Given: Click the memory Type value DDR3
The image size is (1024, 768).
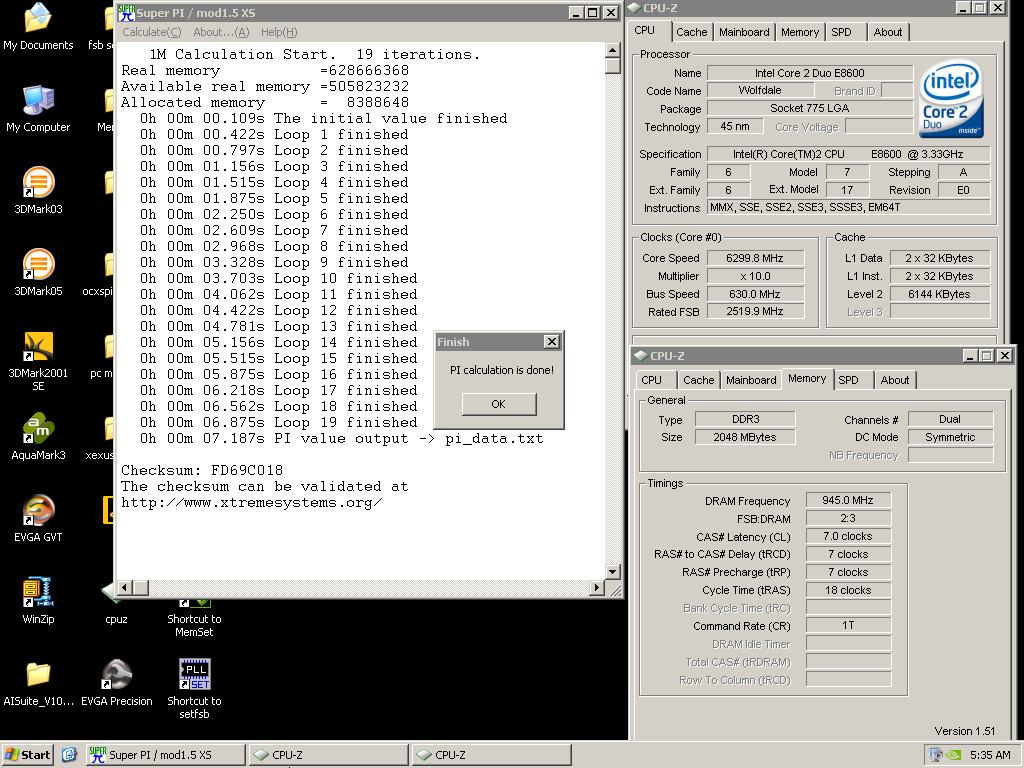Looking at the screenshot, I should [745, 419].
